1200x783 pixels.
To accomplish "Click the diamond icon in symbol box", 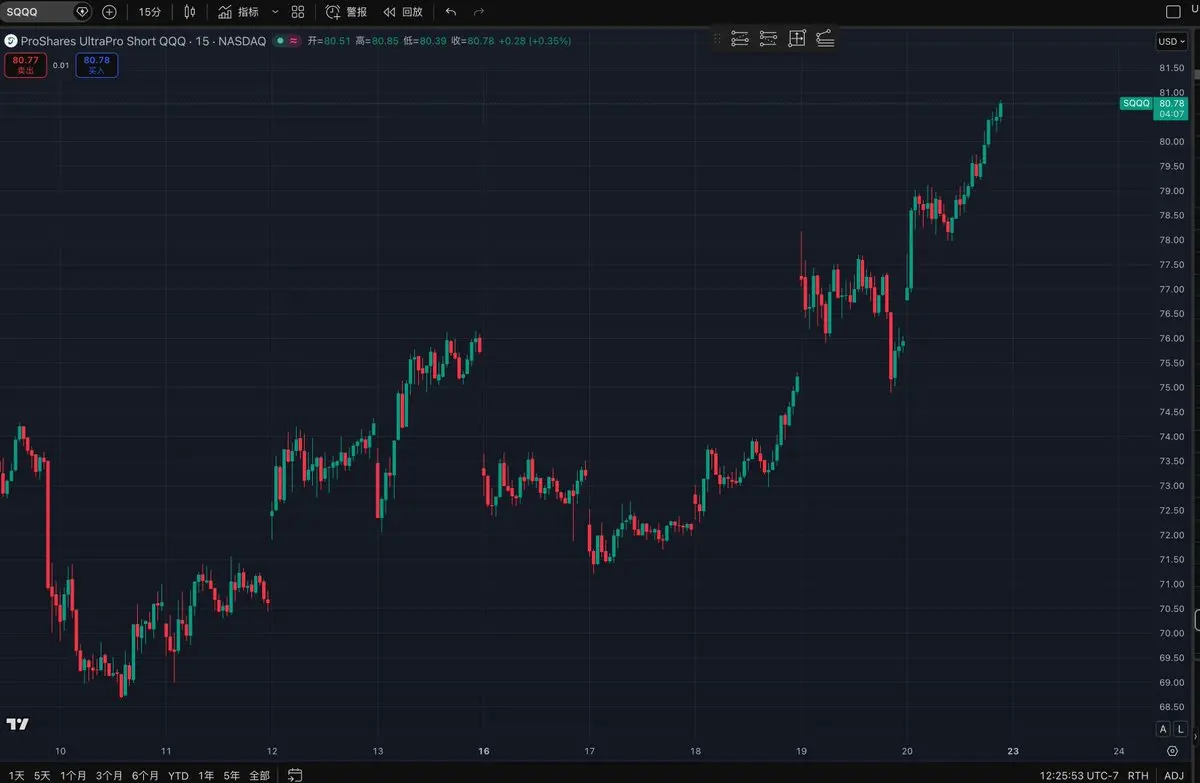I will click(x=82, y=12).
